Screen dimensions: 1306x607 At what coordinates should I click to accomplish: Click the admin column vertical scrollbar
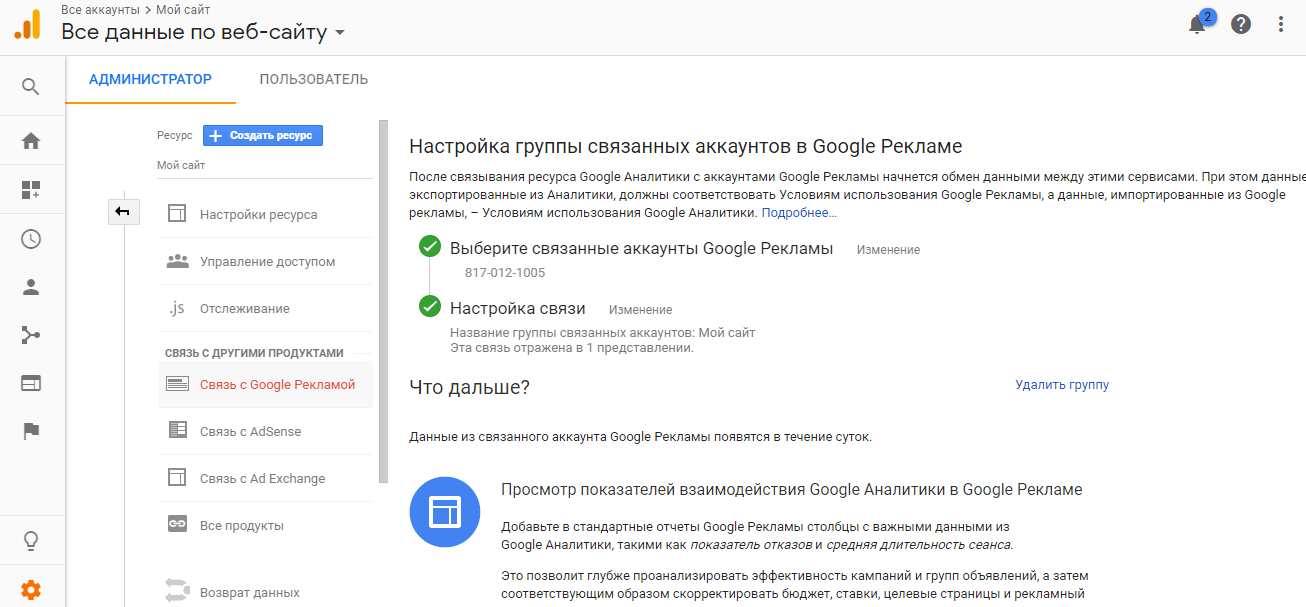(x=383, y=301)
